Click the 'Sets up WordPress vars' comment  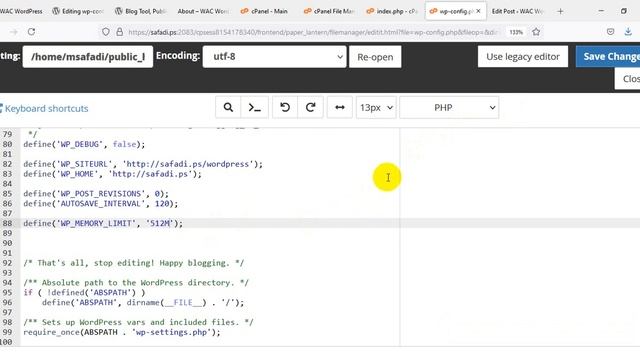point(138,322)
